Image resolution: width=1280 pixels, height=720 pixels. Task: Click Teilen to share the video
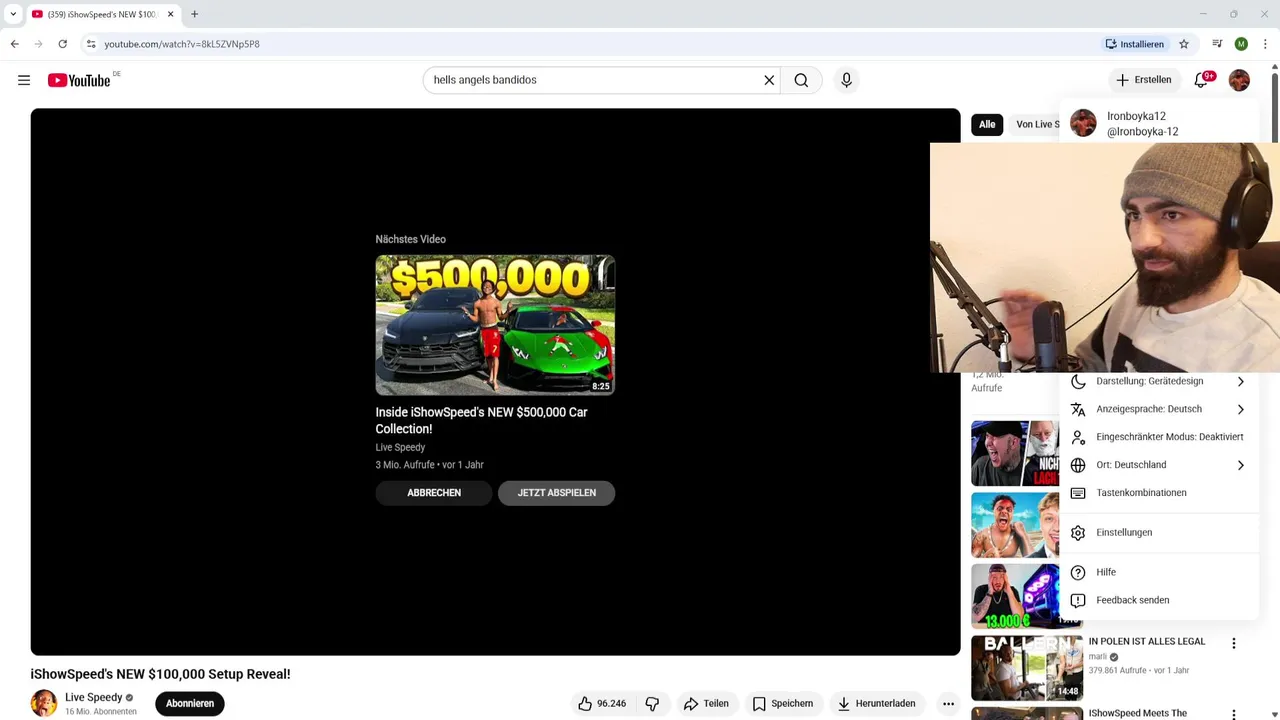click(x=706, y=704)
